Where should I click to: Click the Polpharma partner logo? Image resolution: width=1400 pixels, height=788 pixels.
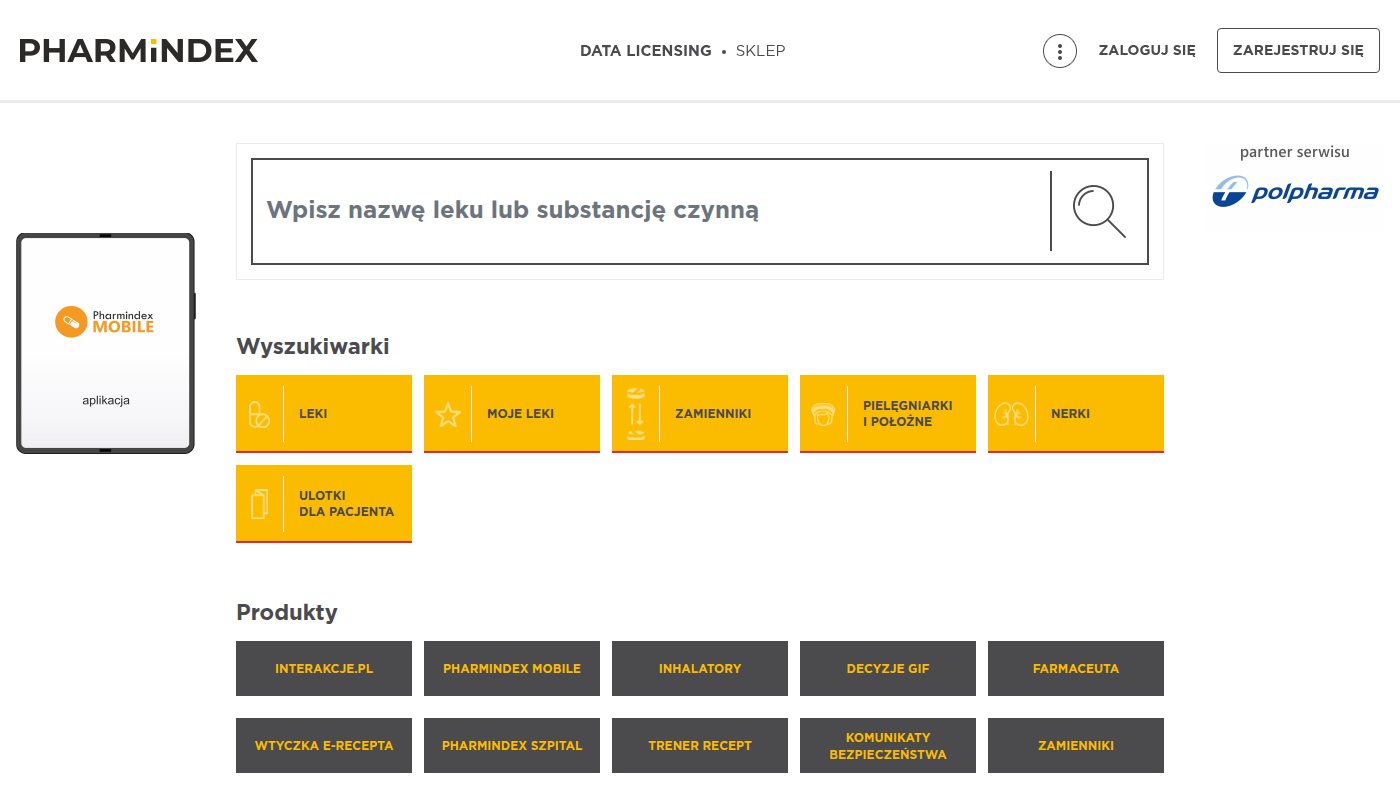point(1295,191)
